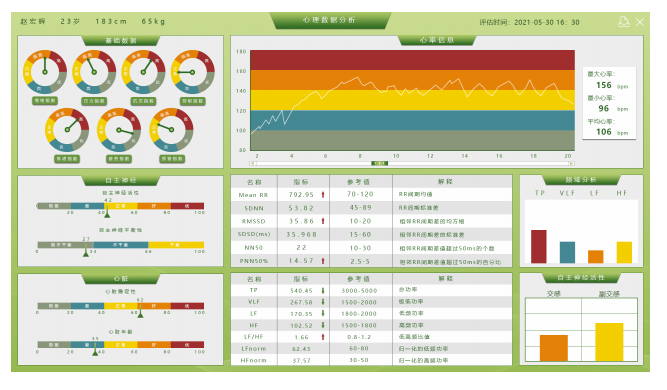Click the right arrow of heart-rate chart scrollbar
This screenshot has width=667, height=390.
[x=572, y=163]
